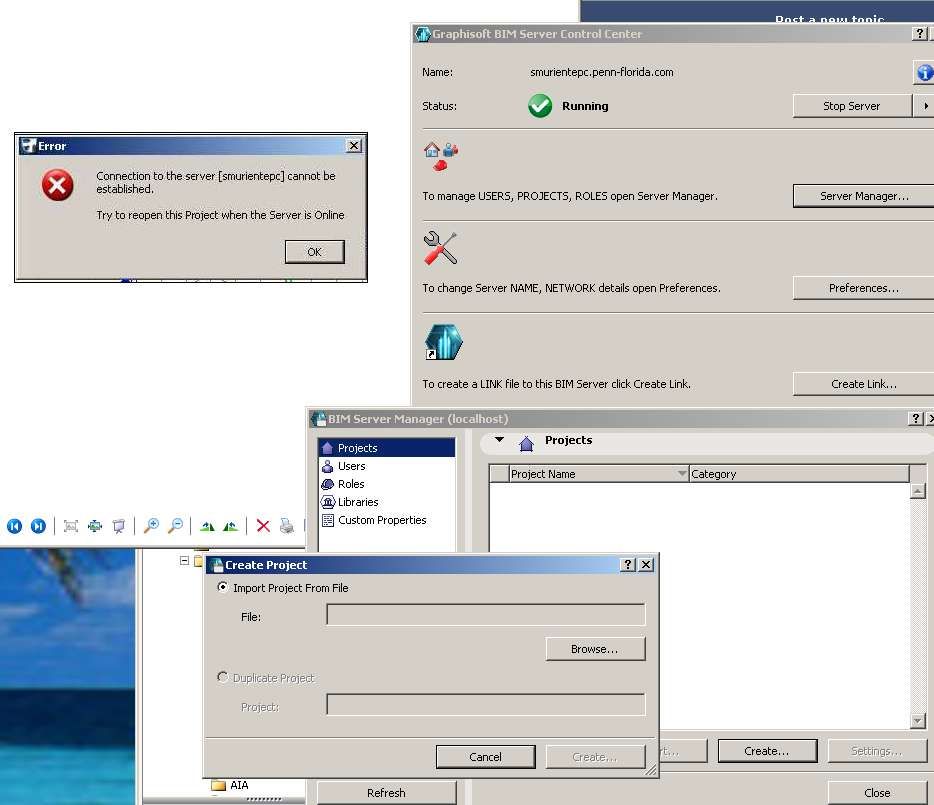Click Project Name column sort arrow
934x805 pixels.
(x=682, y=473)
